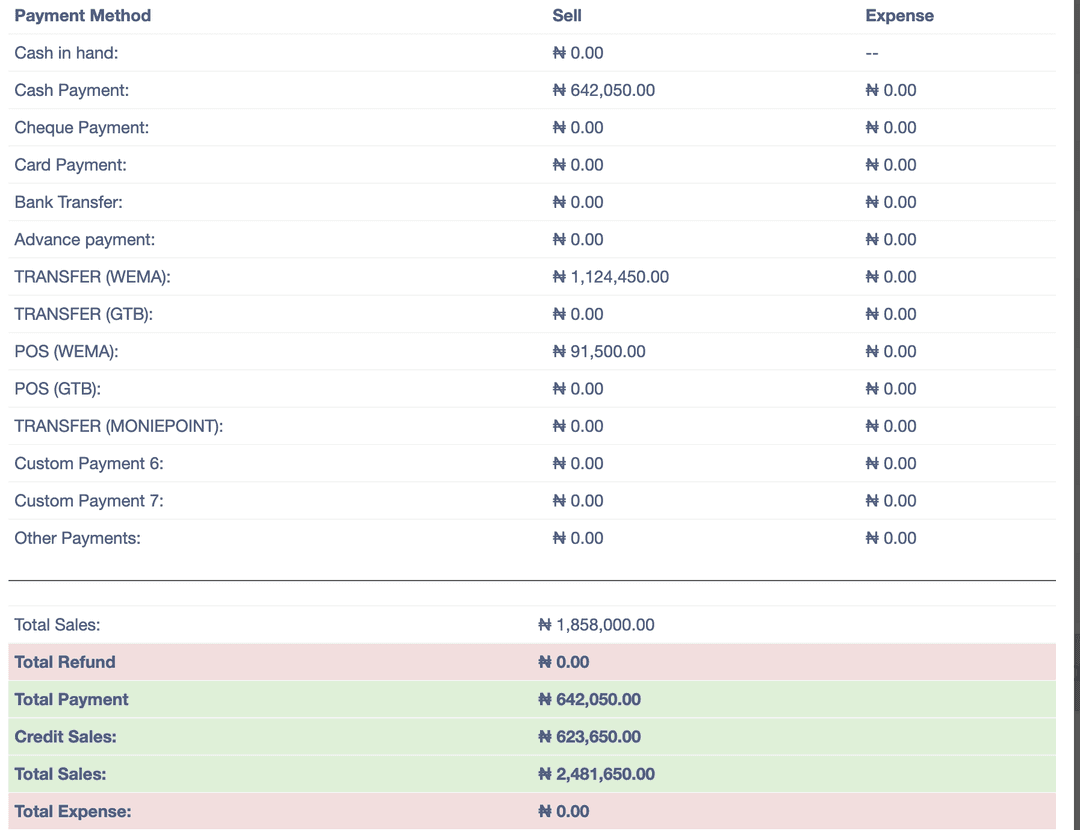Click the Total Payment amount 642,050.00
The image size is (1080, 830).
(x=590, y=699)
